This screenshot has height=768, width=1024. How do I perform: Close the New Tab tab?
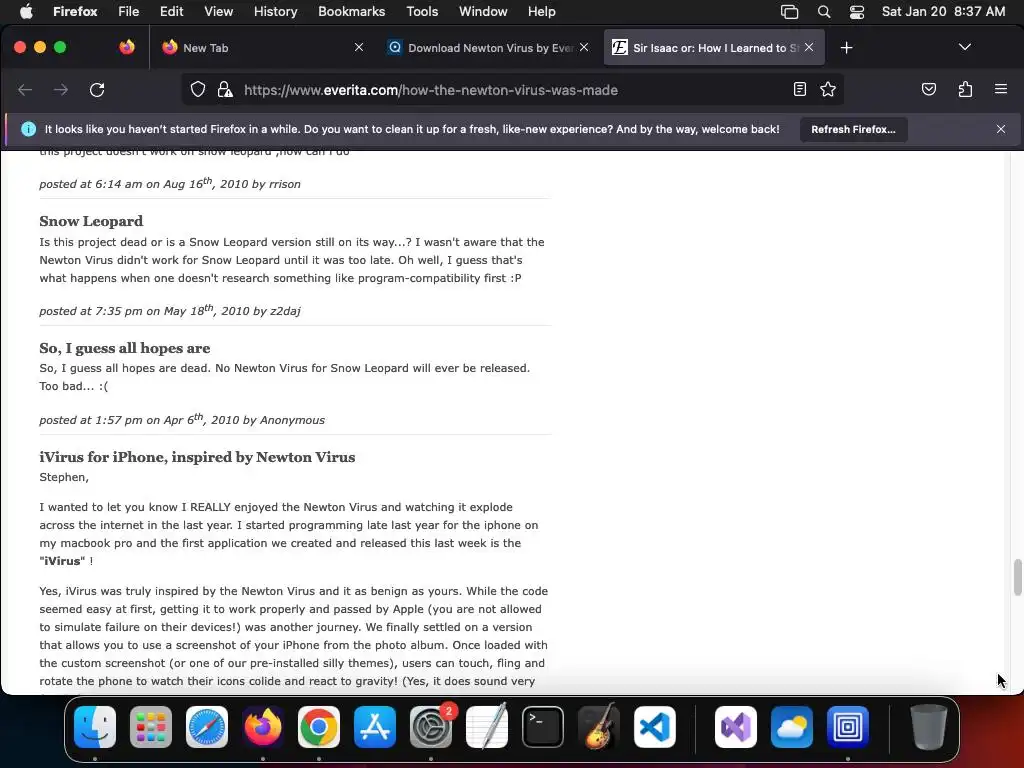359,47
